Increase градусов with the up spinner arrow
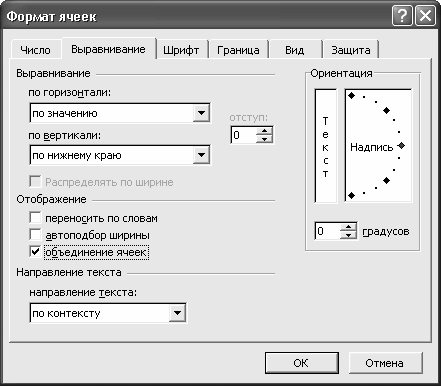Screen dimensions: 441x386 (348, 227)
